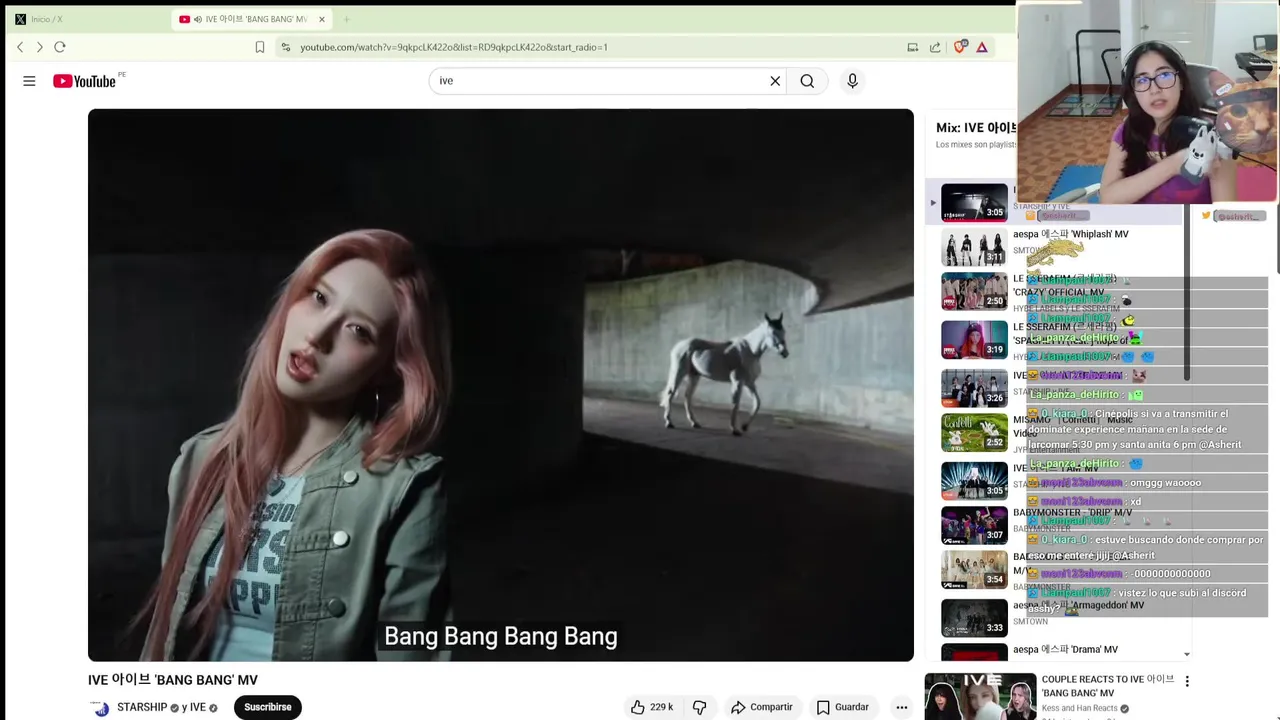Image resolution: width=1280 pixels, height=720 pixels.
Task: Like the video (229 k)
Action: point(650,707)
